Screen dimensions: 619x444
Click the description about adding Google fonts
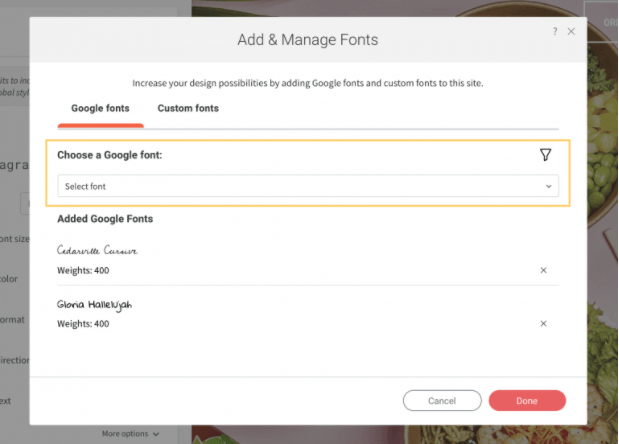point(308,83)
